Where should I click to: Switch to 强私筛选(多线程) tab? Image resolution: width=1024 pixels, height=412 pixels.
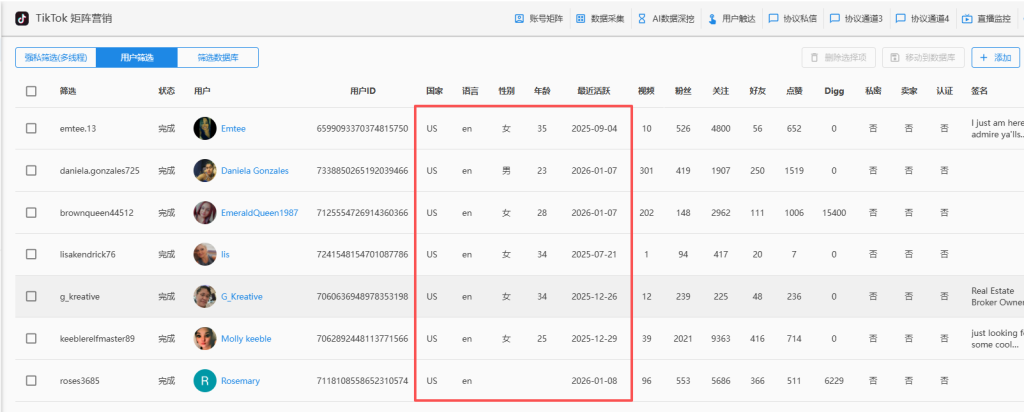56,57
